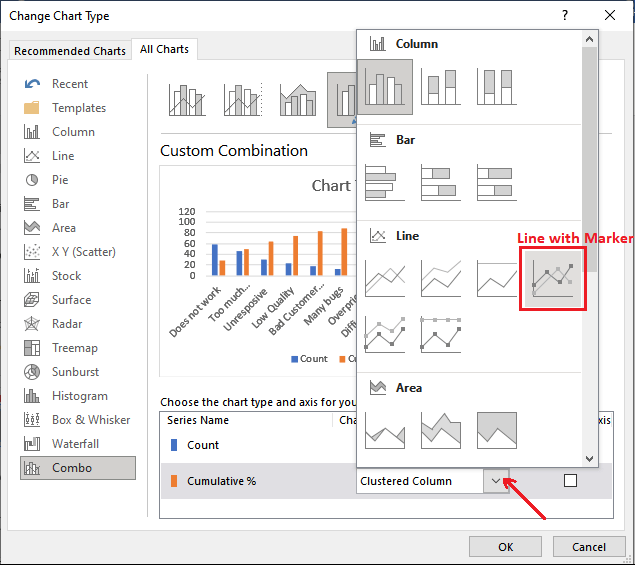Select the Stacked Area chart type
Image resolution: width=635 pixels, height=565 pixels.
[441, 431]
